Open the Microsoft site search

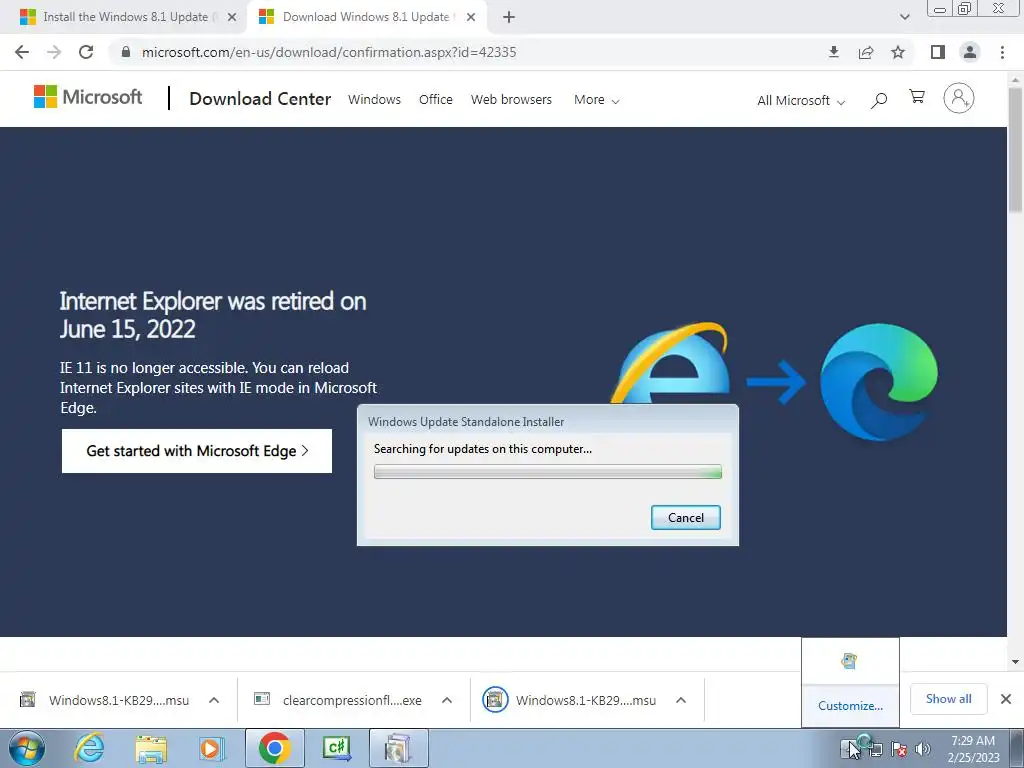coord(879,100)
